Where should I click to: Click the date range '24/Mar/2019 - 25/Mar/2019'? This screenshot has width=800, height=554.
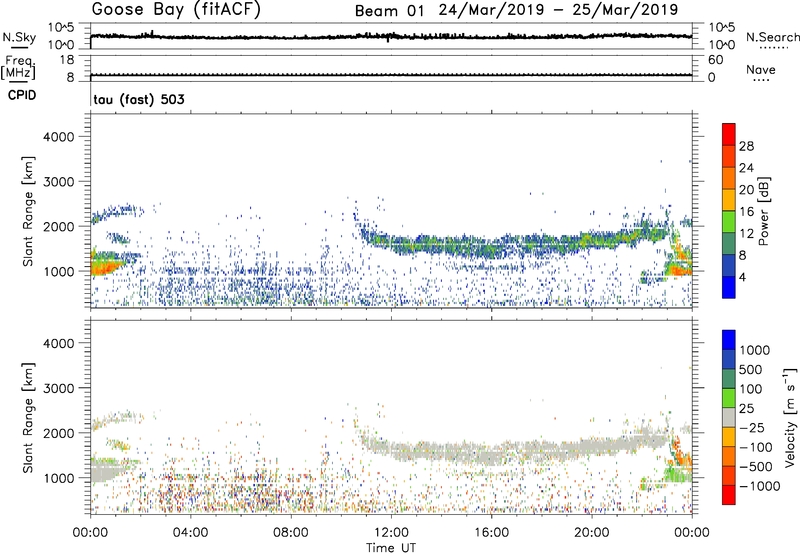coord(559,10)
